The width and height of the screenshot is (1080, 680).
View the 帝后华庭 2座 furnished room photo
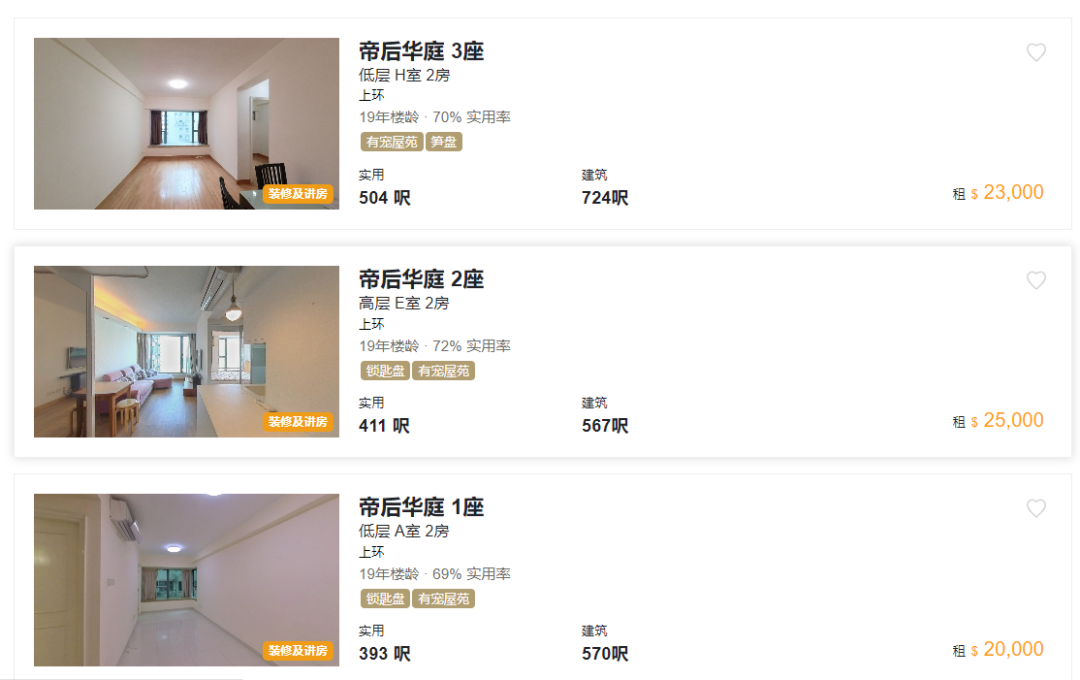coord(187,351)
